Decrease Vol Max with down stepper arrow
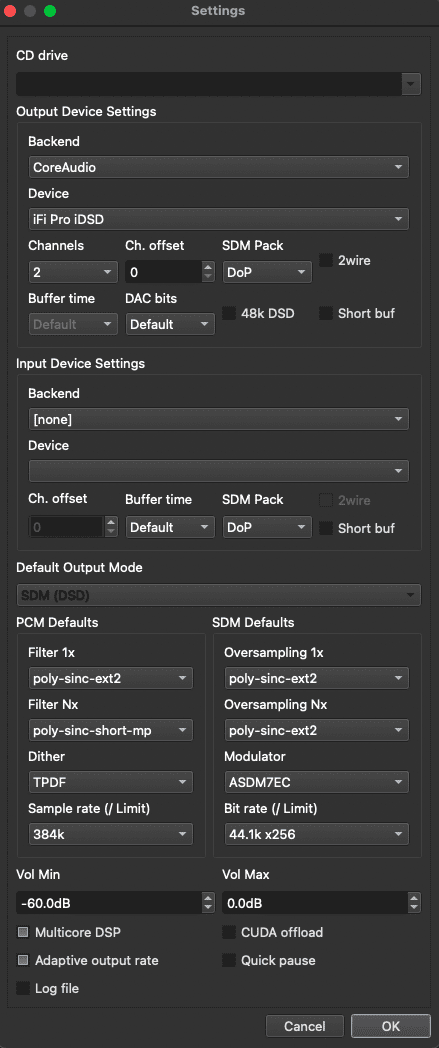This screenshot has height=1048, width=439. click(414, 909)
